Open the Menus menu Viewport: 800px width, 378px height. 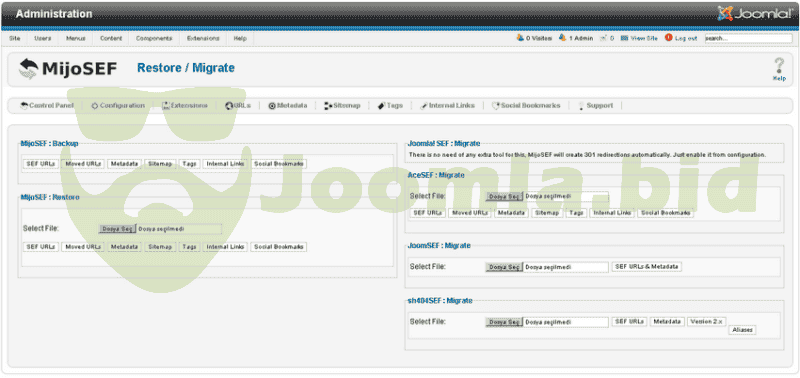click(76, 38)
